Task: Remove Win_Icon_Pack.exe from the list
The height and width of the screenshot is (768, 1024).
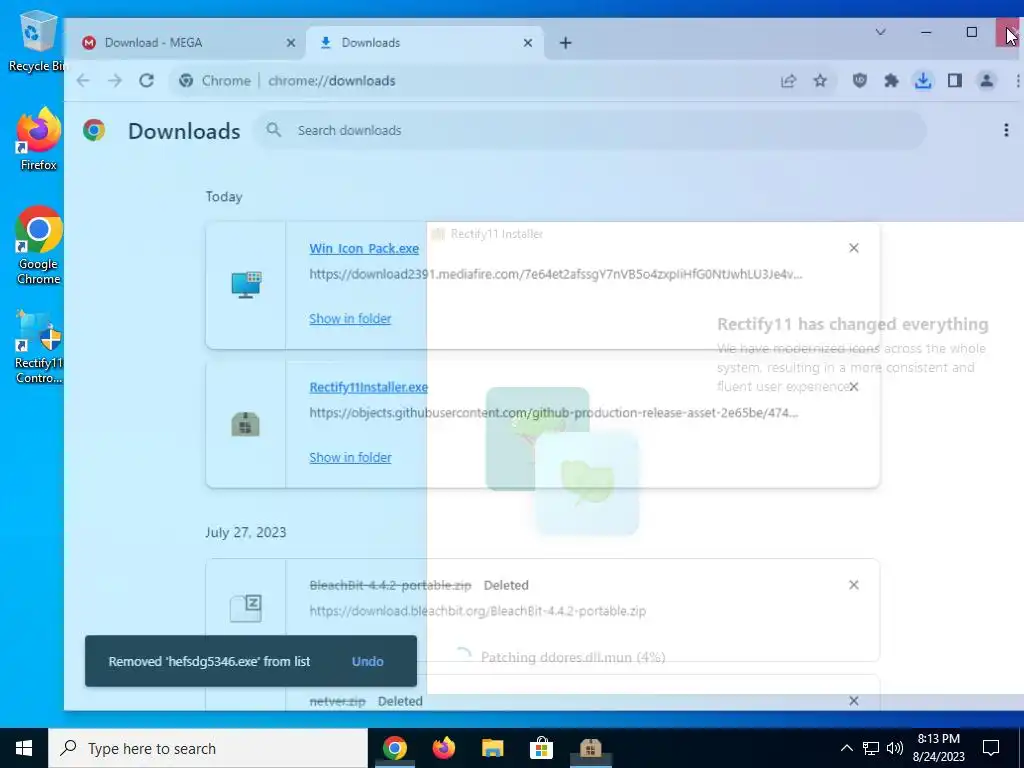Action: click(854, 248)
